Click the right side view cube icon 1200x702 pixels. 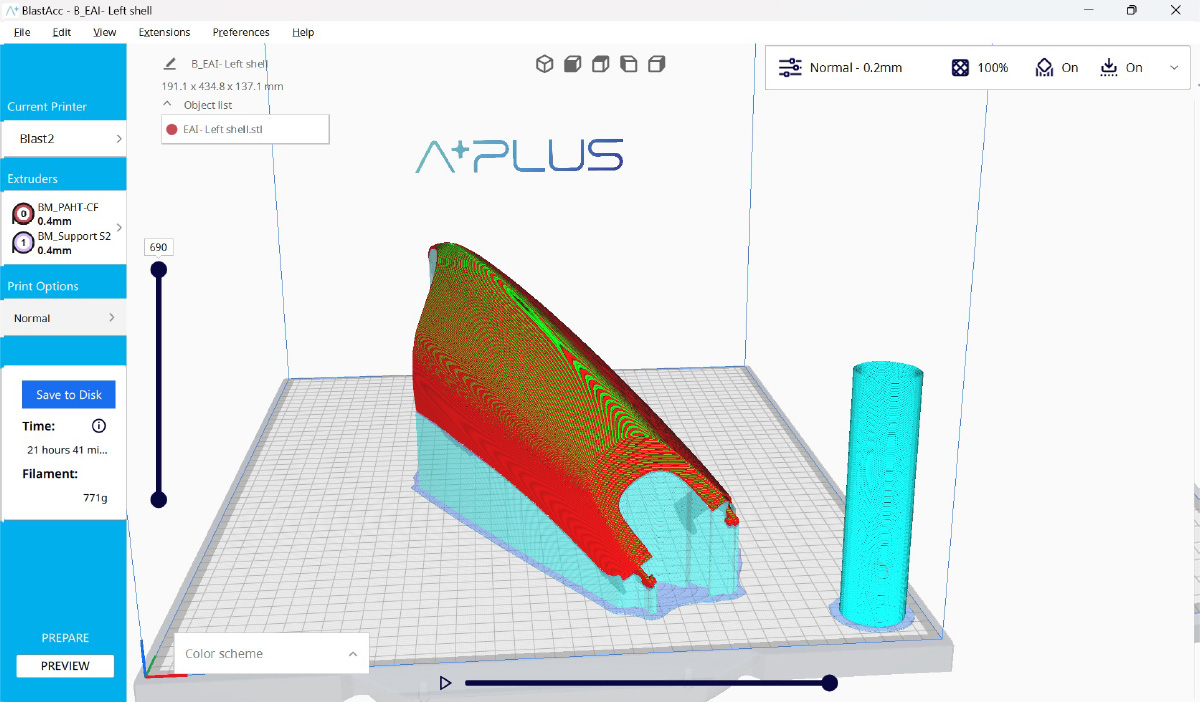(x=656, y=64)
